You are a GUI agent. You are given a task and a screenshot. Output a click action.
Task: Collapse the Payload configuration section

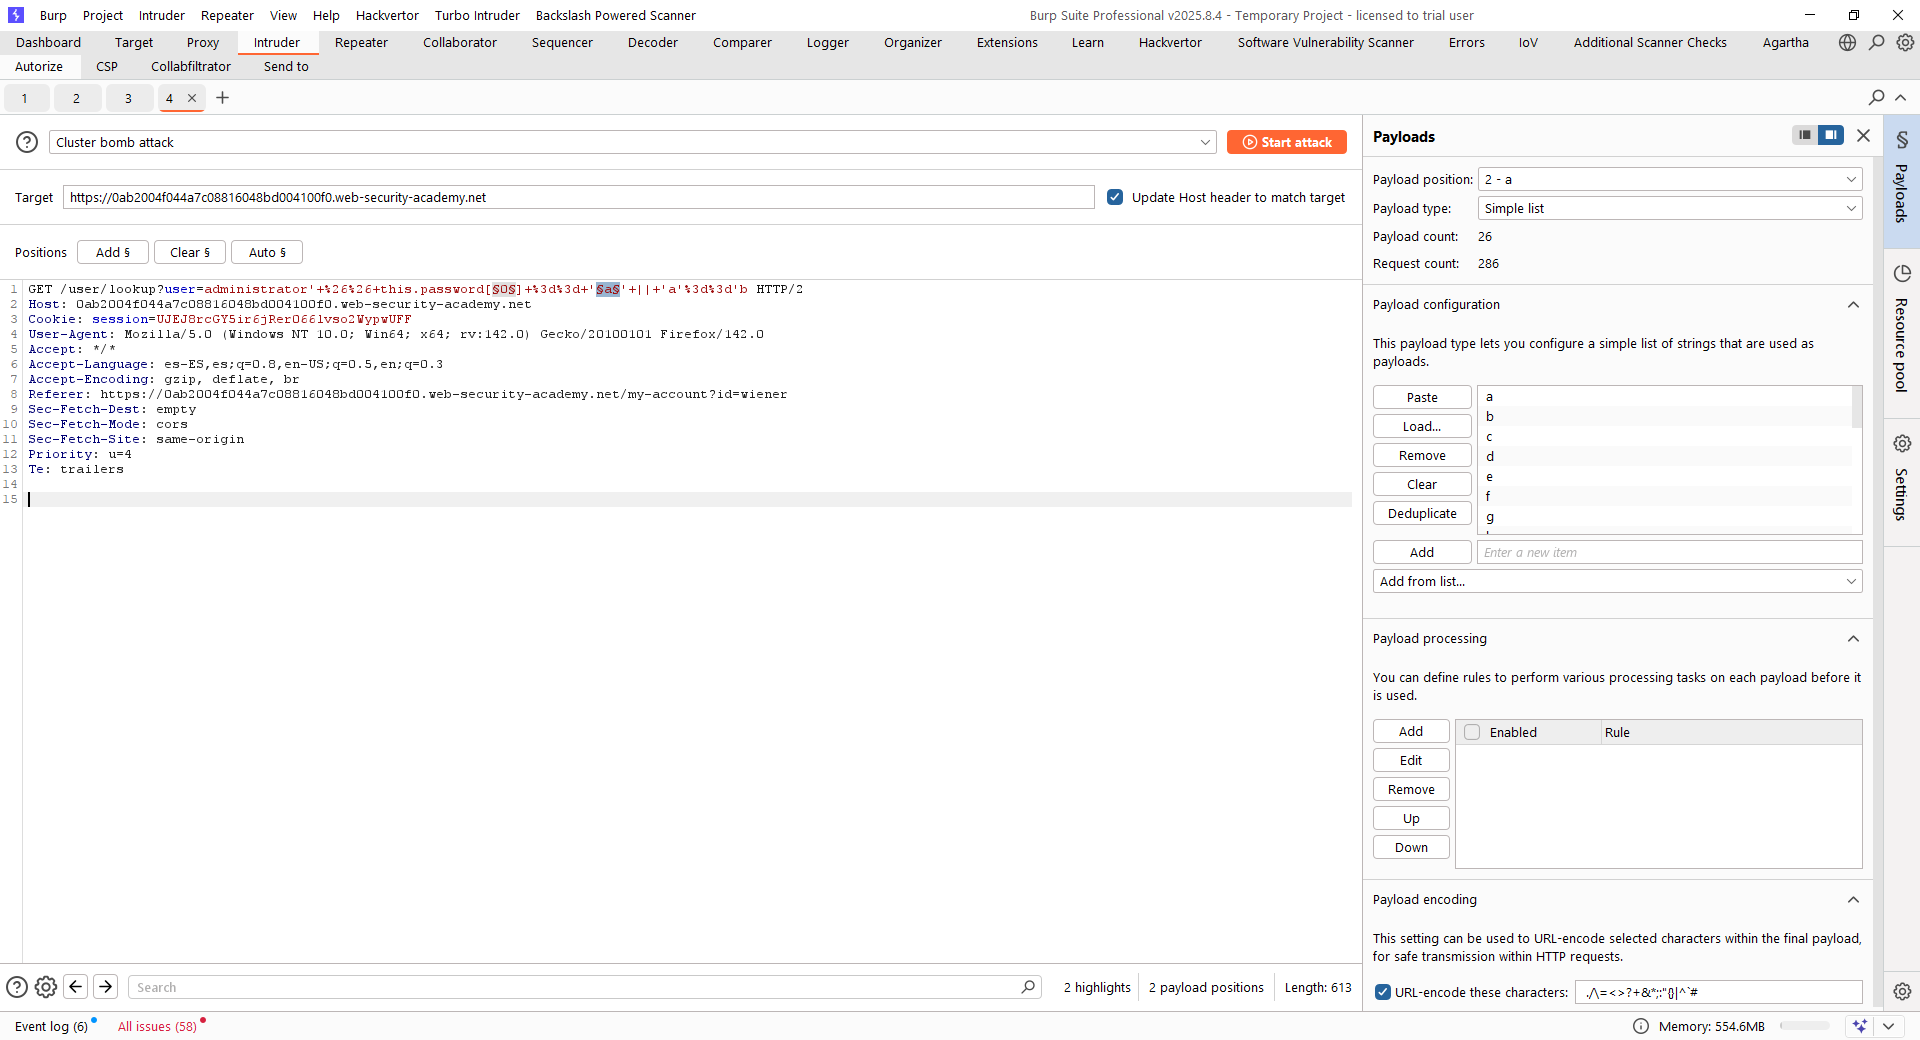click(1852, 305)
